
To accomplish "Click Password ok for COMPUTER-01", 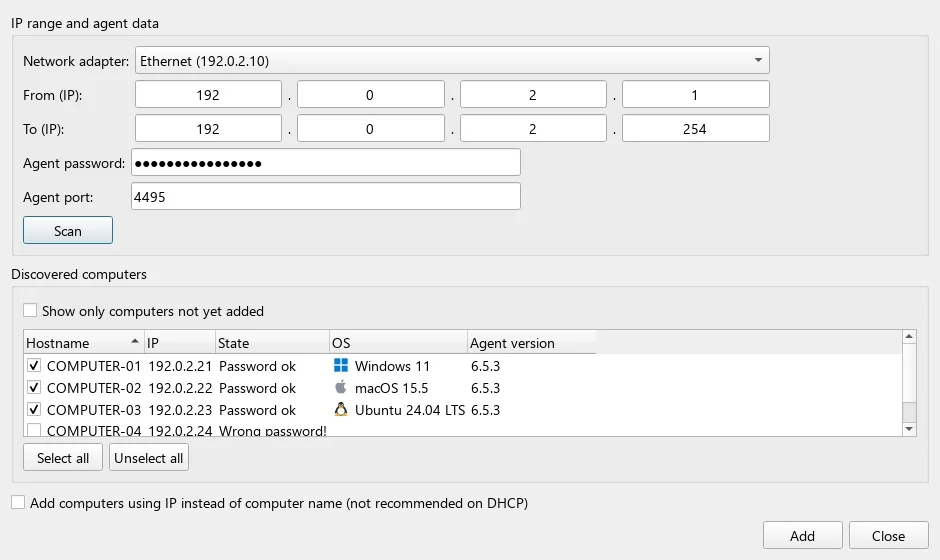I will point(257,366).
